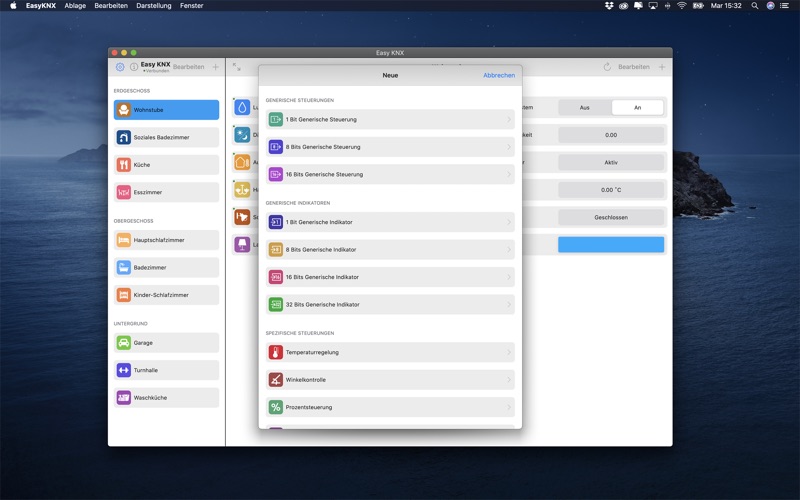Open Spotlight search in the menu bar
800x500 pixels.
click(x=755, y=6)
